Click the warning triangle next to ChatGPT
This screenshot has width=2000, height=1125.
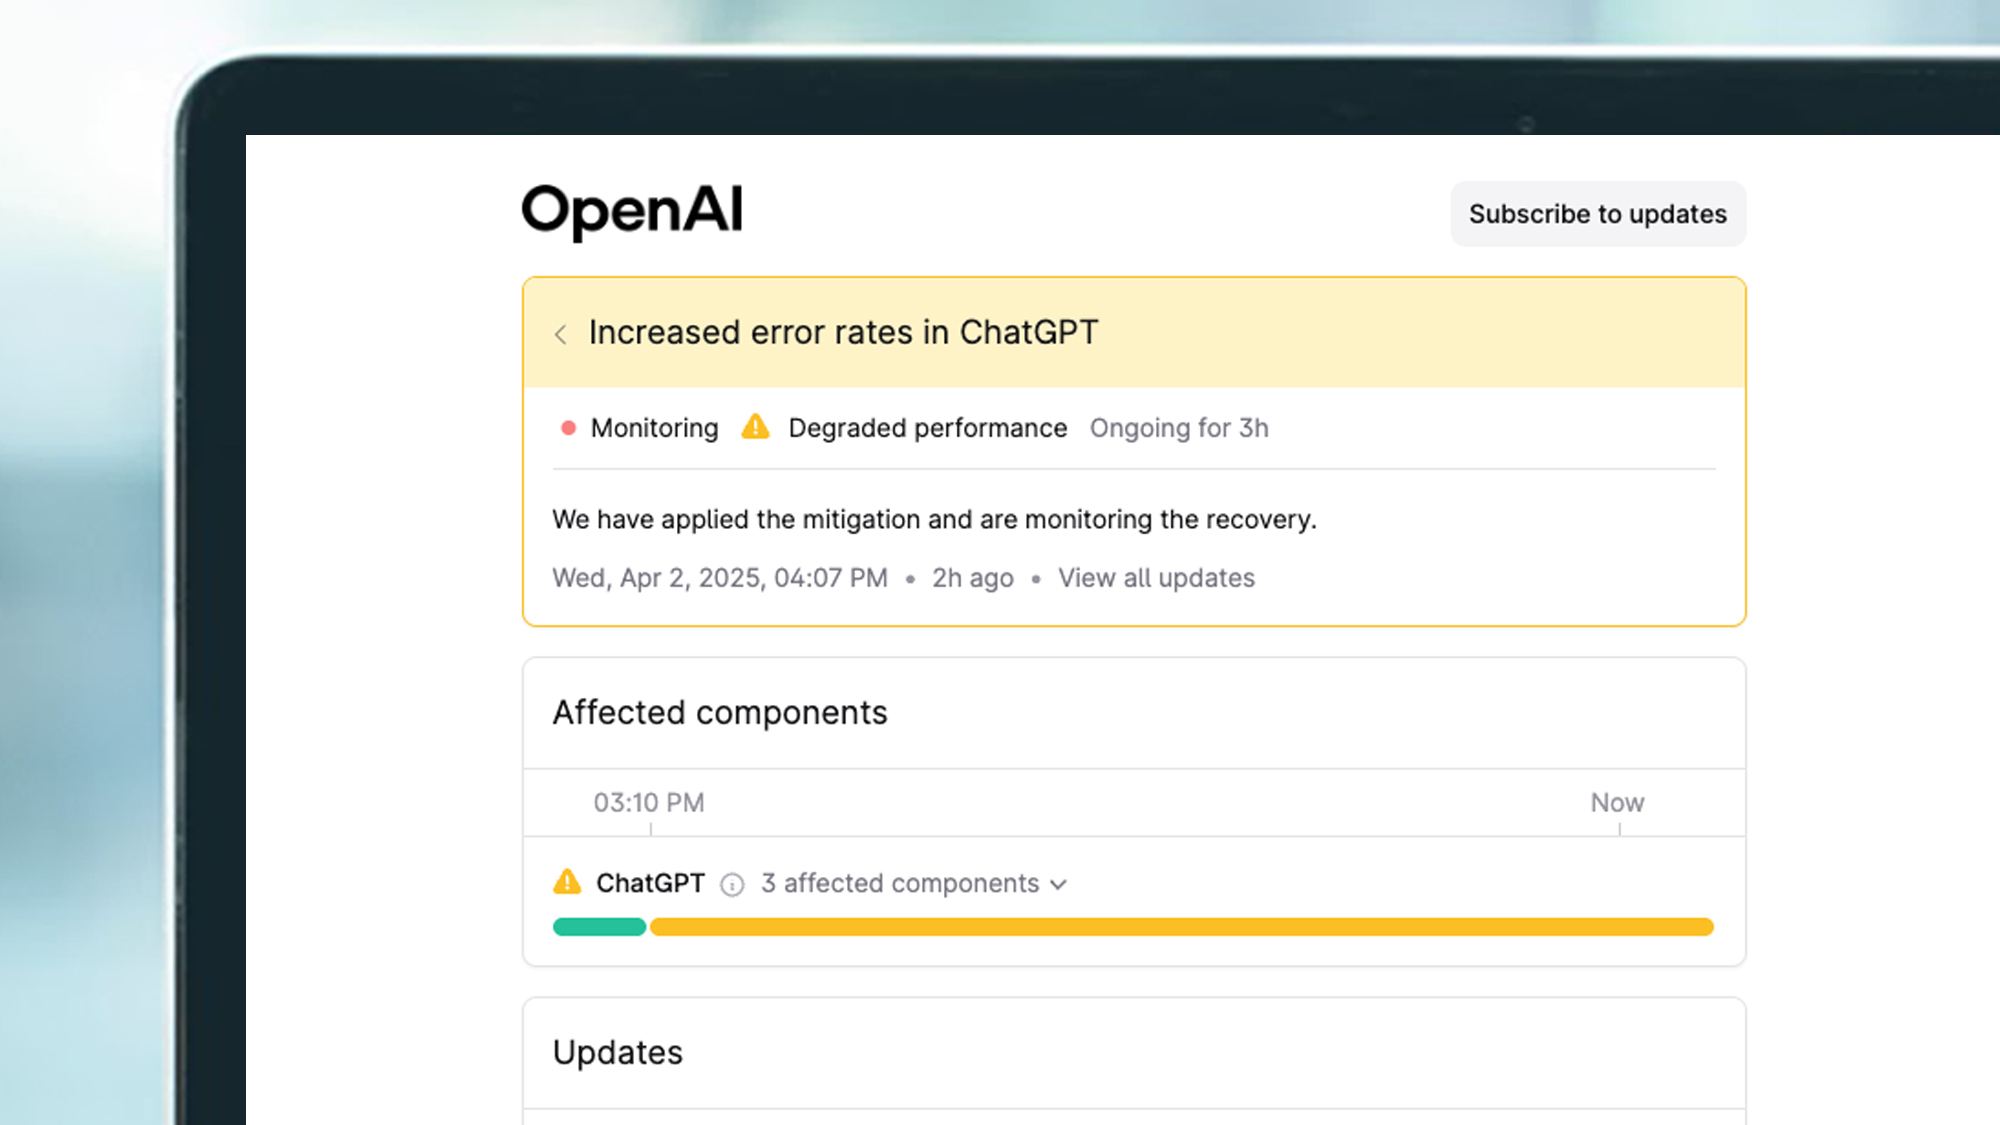tap(567, 882)
